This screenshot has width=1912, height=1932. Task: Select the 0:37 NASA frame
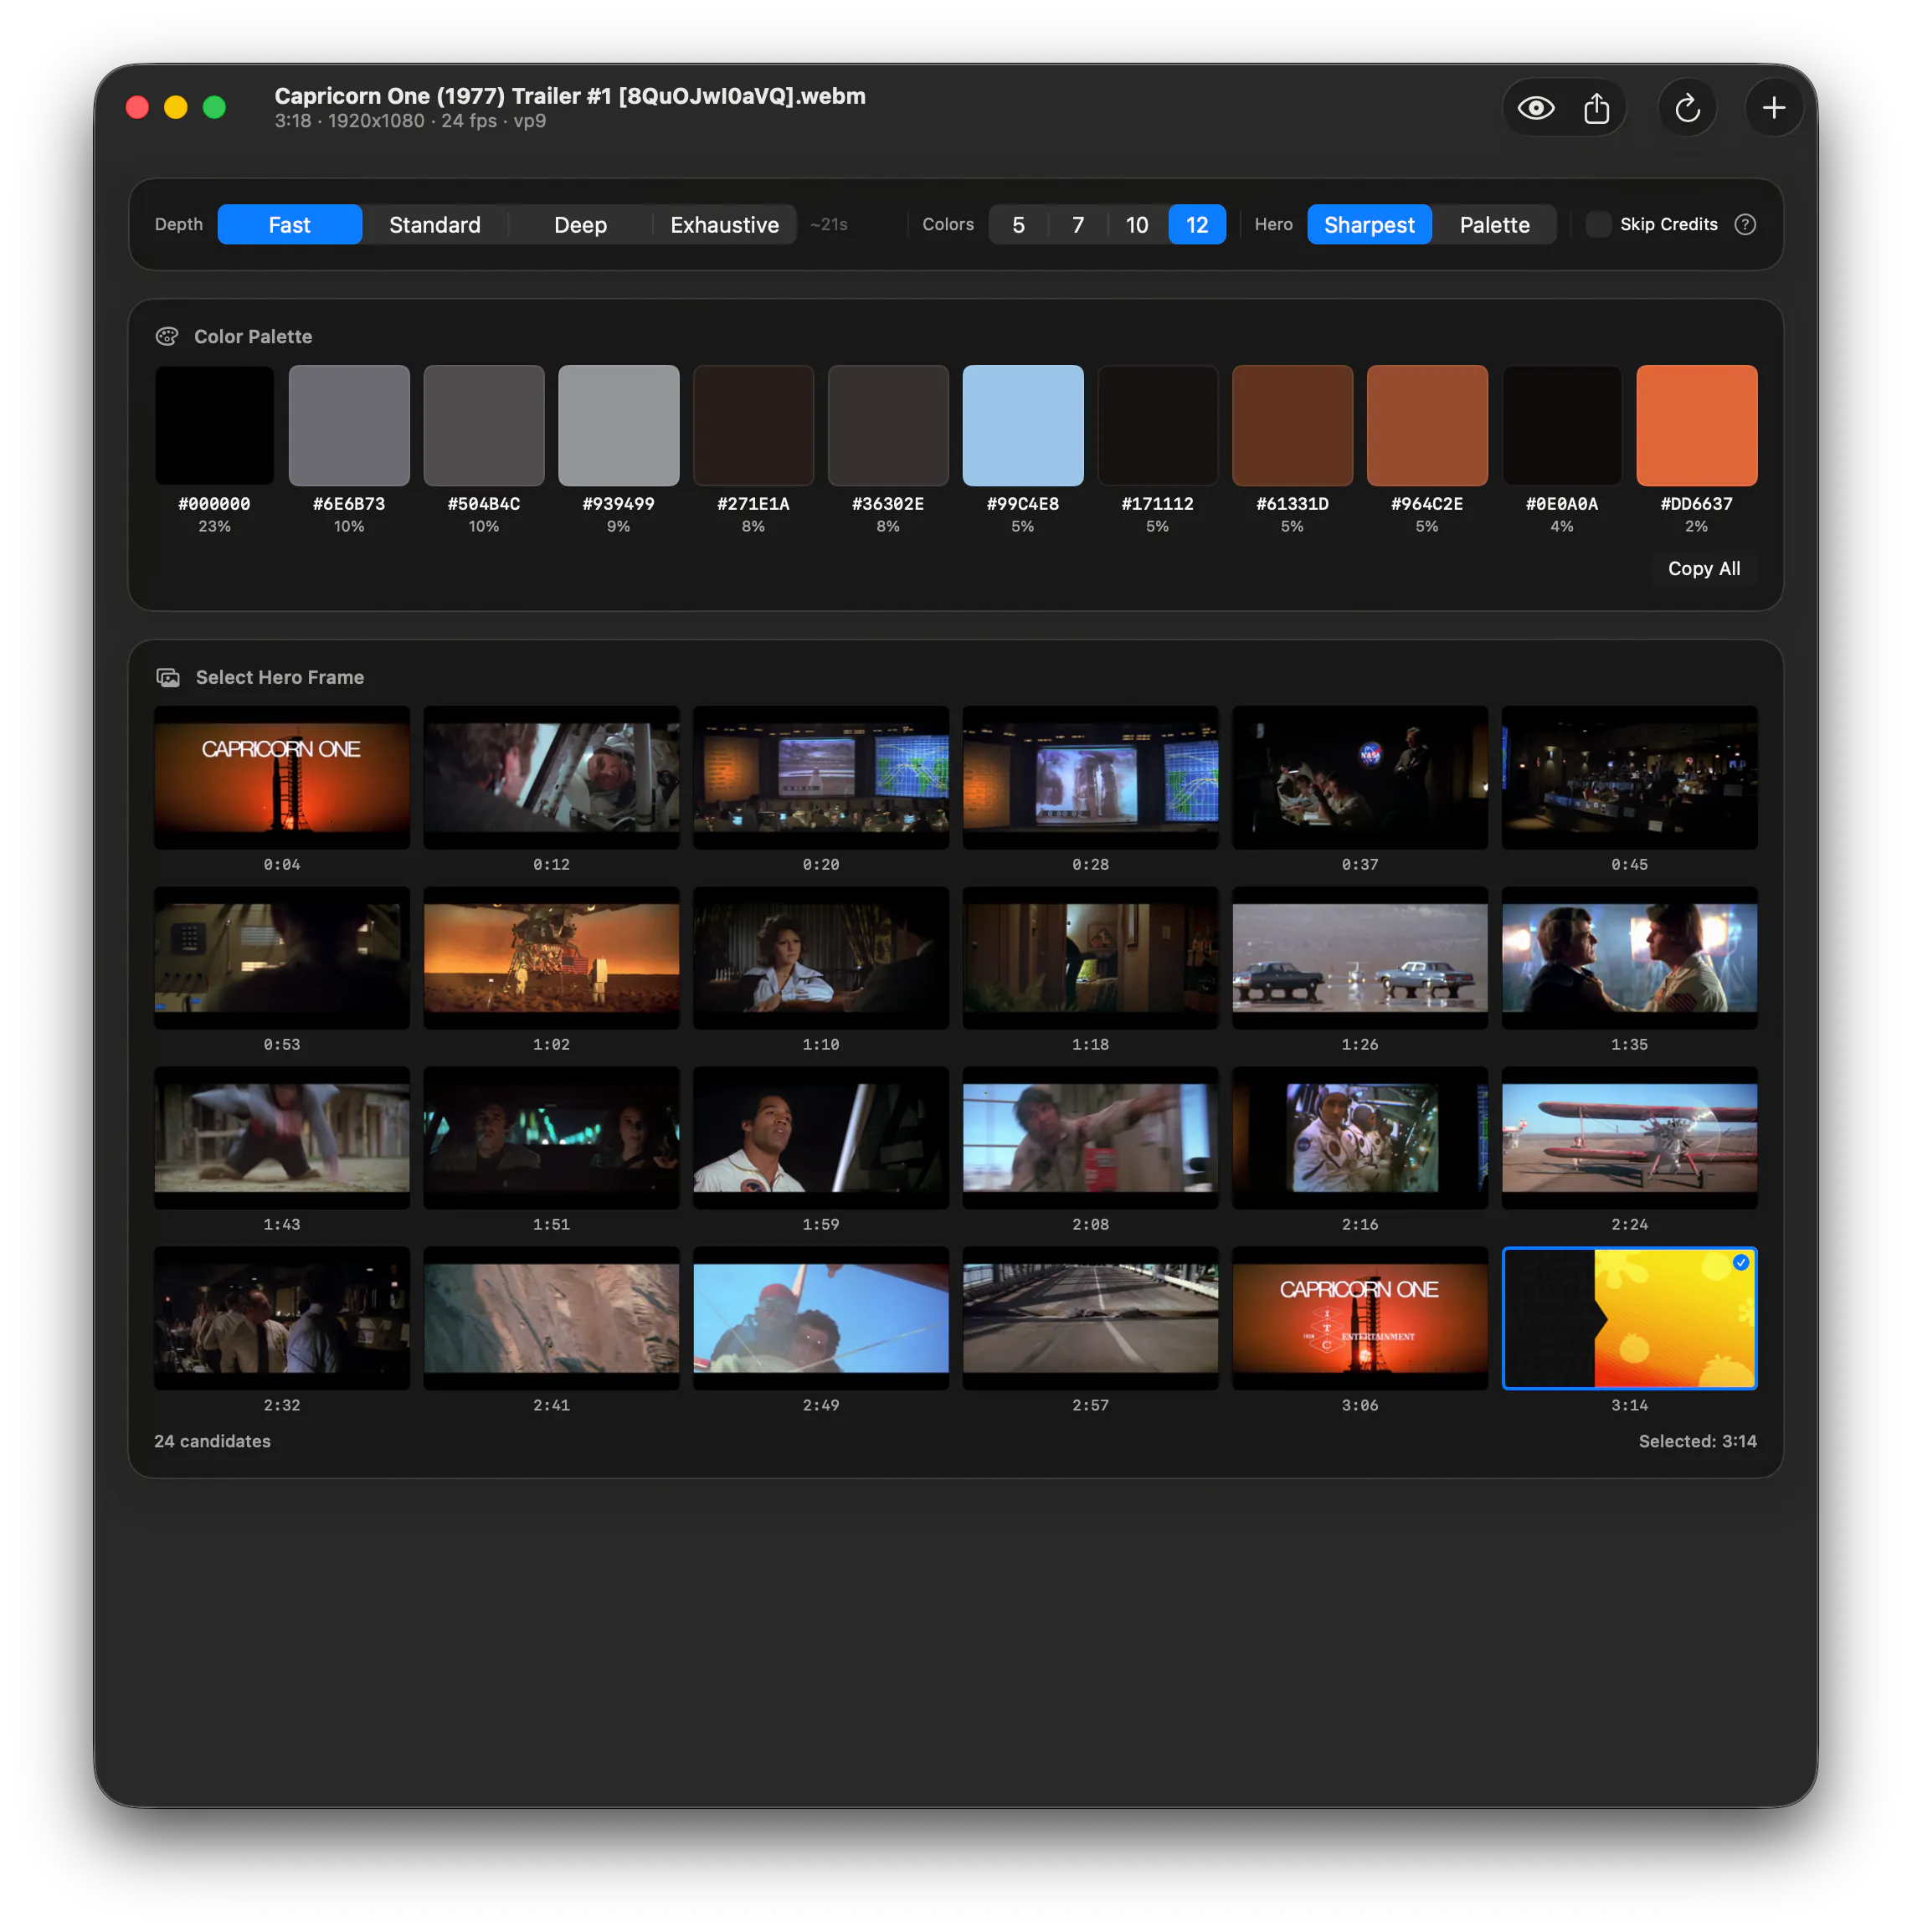click(1360, 777)
